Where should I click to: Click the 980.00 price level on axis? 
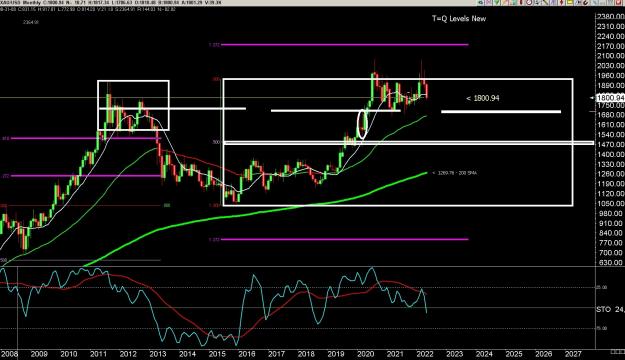pyautogui.click(x=612, y=214)
